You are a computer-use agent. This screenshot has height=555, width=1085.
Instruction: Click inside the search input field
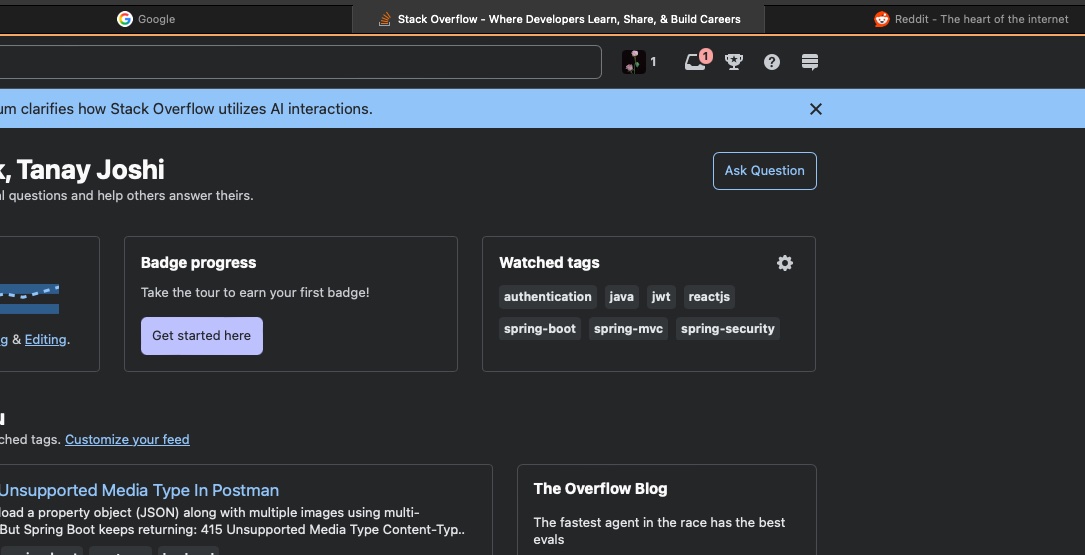(x=300, y=62)
